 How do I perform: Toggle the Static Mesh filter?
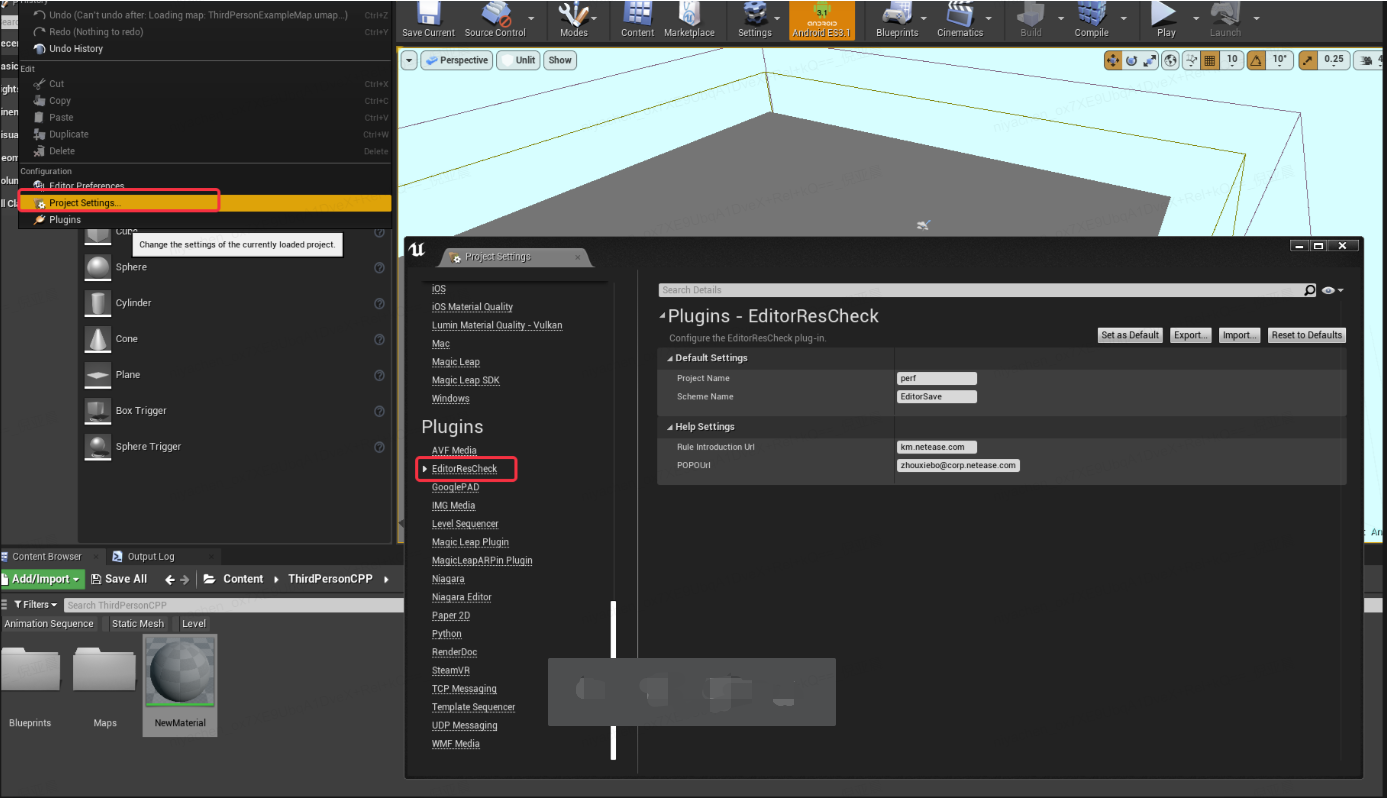tap(137, 623)
